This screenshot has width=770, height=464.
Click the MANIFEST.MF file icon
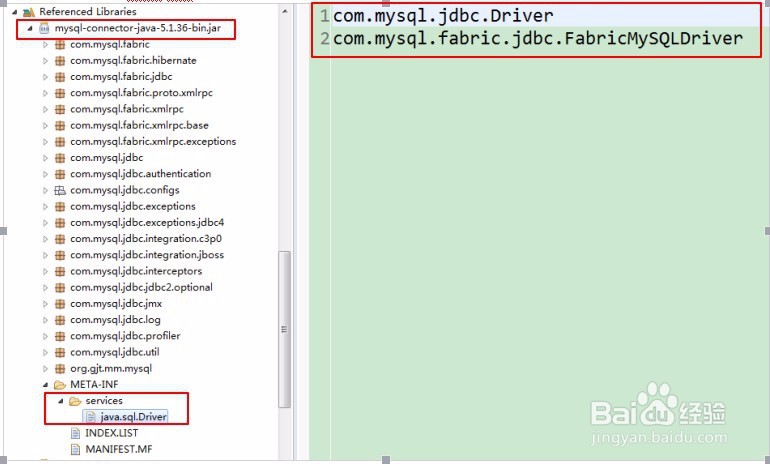75,450
